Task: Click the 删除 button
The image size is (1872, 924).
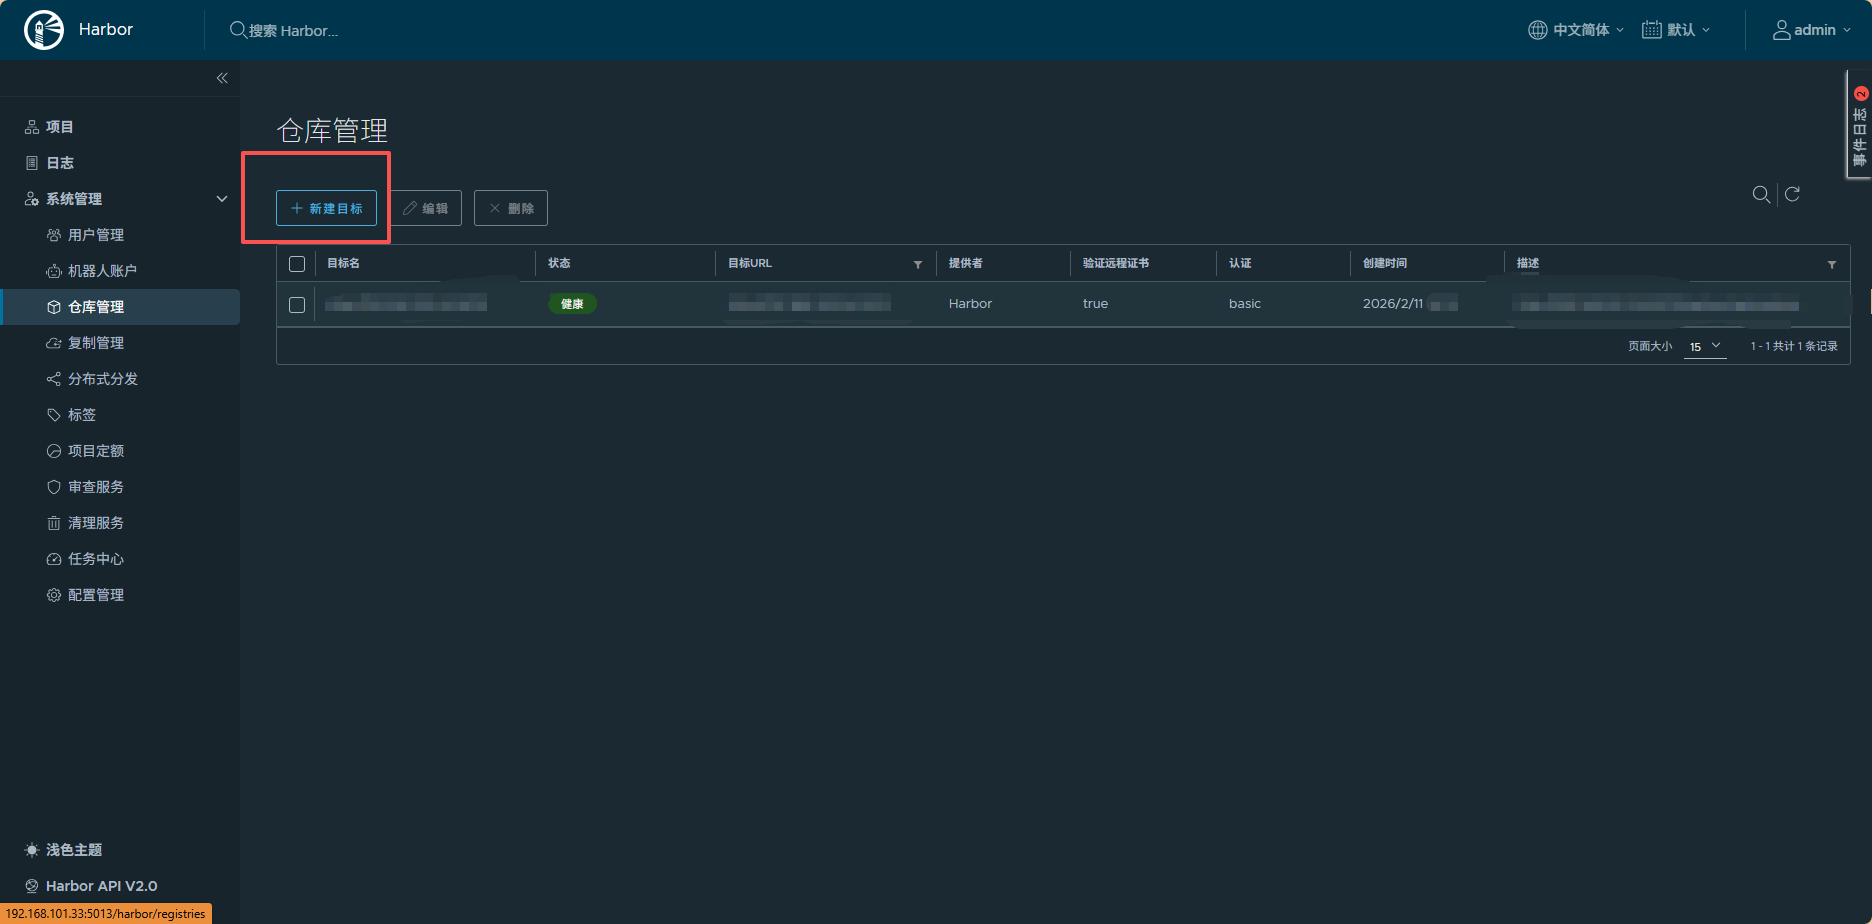Action: (511, 208)
